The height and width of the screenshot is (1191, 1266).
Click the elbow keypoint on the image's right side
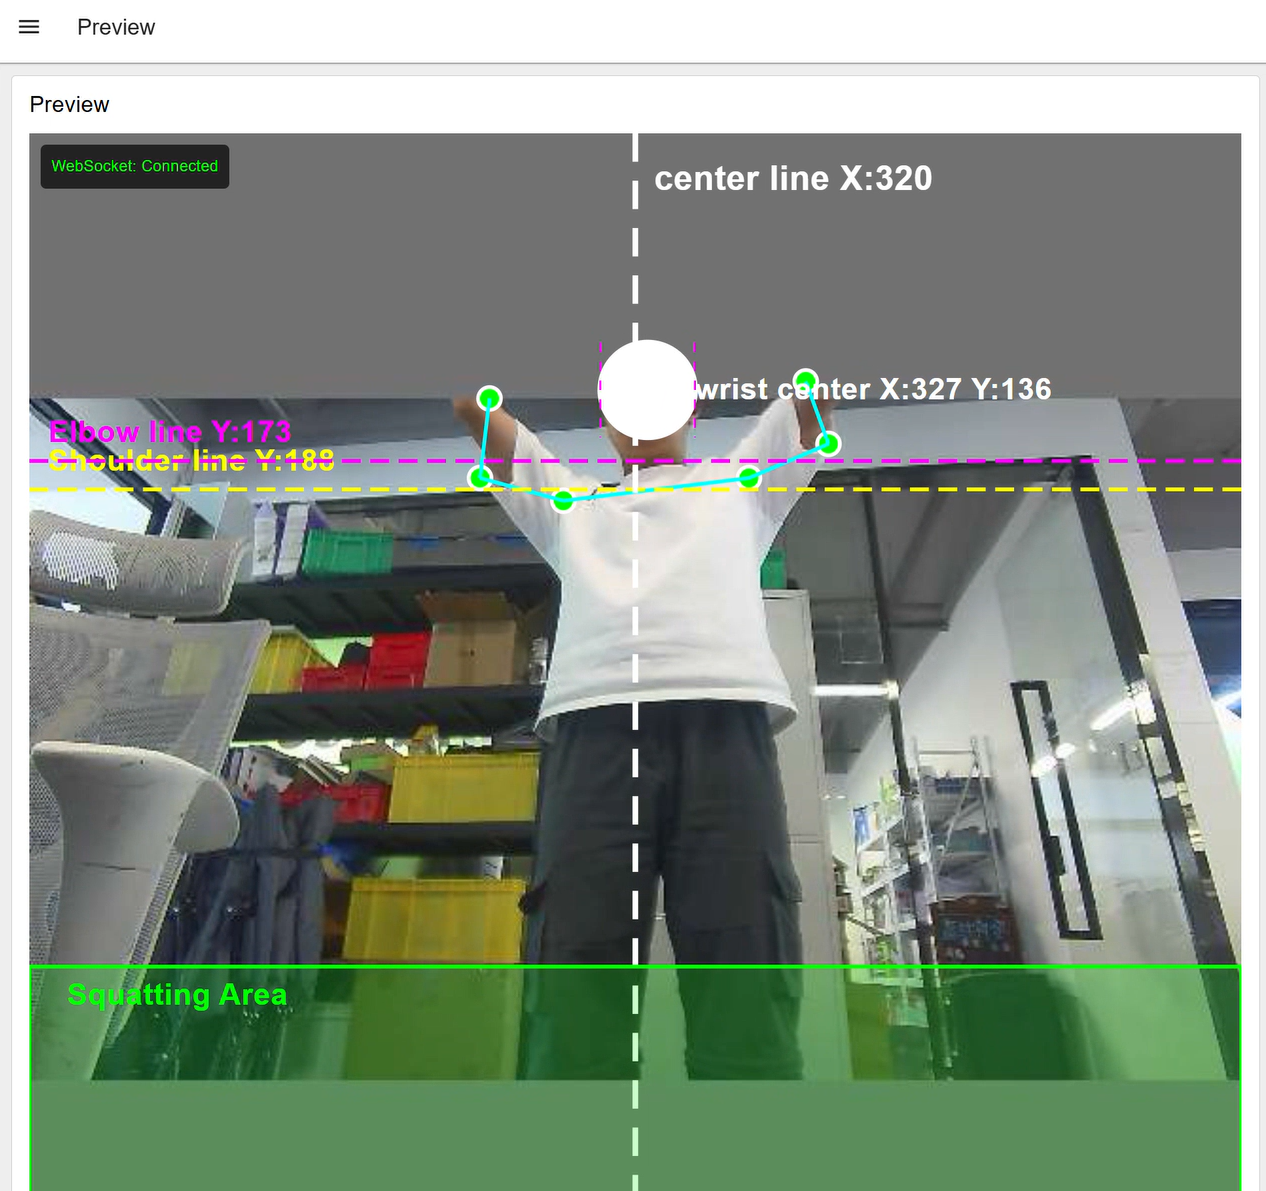click(828, 443)
